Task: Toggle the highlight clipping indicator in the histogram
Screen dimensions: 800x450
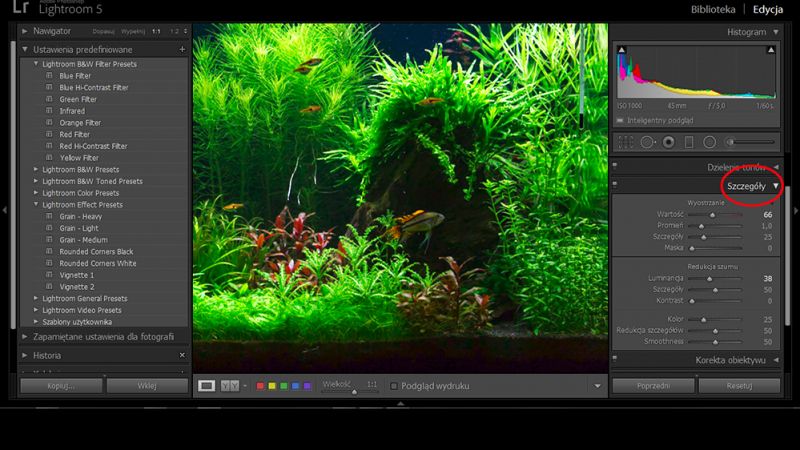Action: click(771, 49)
